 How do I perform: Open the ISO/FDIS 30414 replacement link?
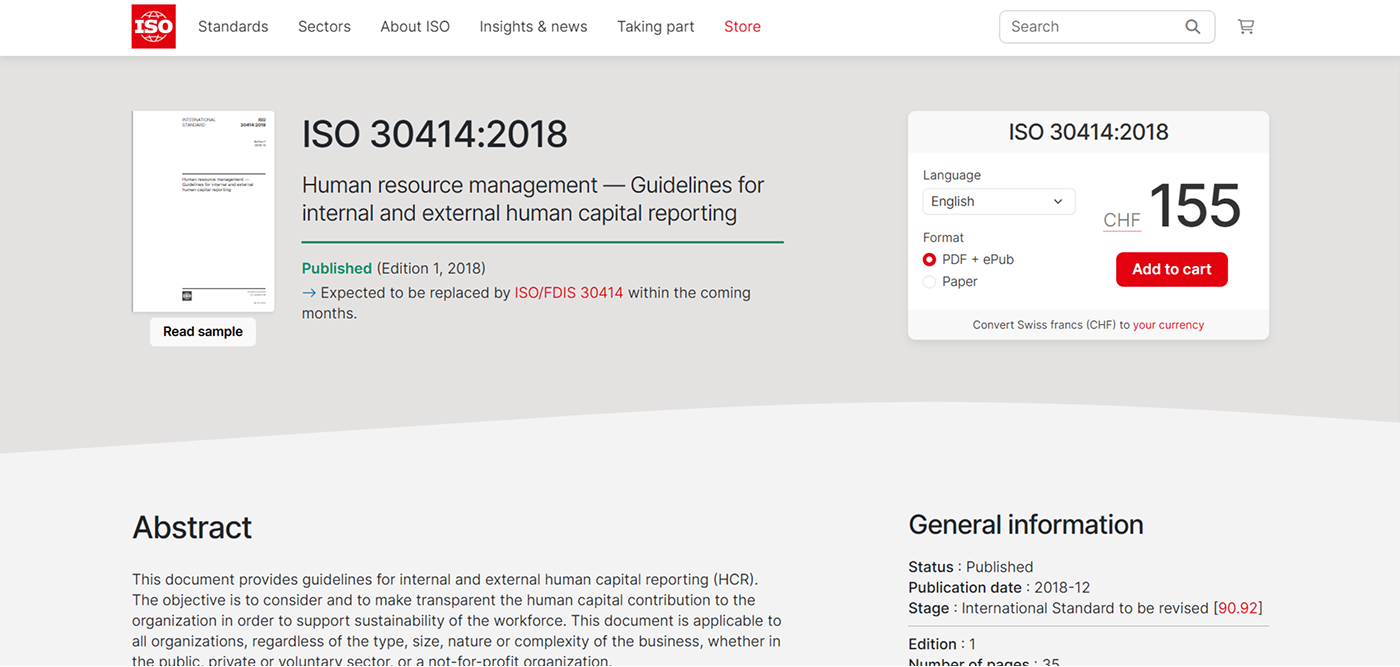point(568,293)
